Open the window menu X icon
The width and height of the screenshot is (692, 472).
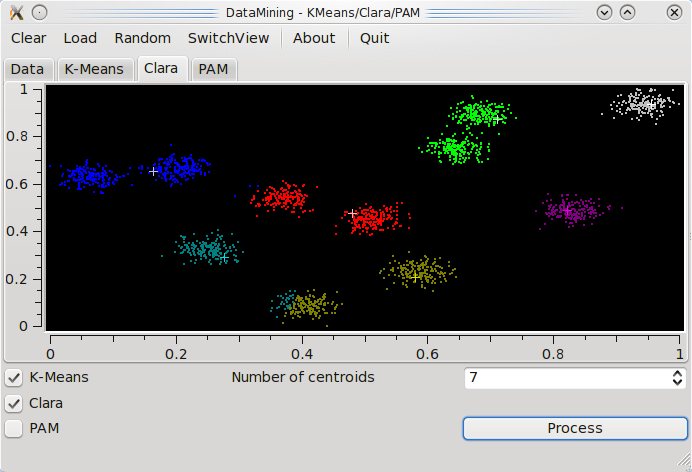[16, 12]
